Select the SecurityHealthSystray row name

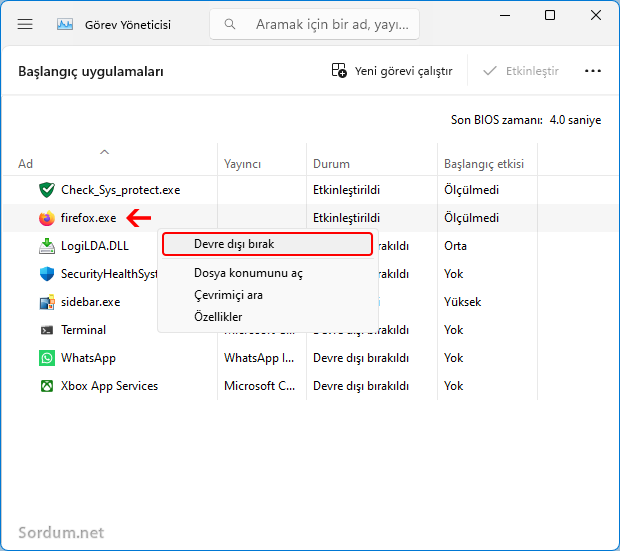[109, 274]
